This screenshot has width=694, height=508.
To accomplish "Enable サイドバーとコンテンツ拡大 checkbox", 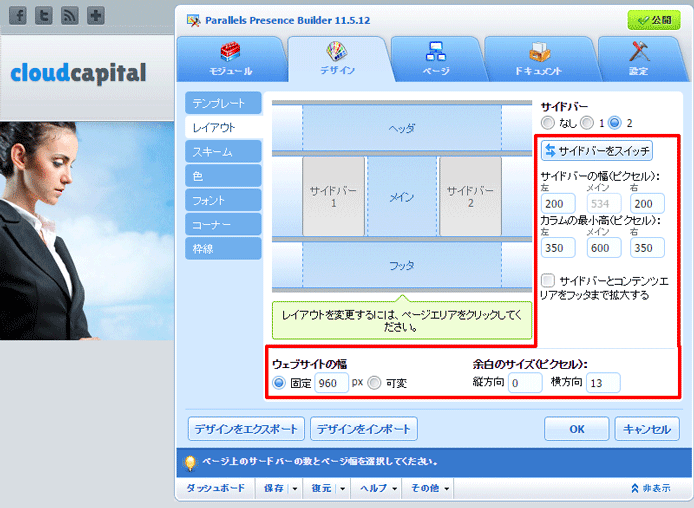I will 548,281.
